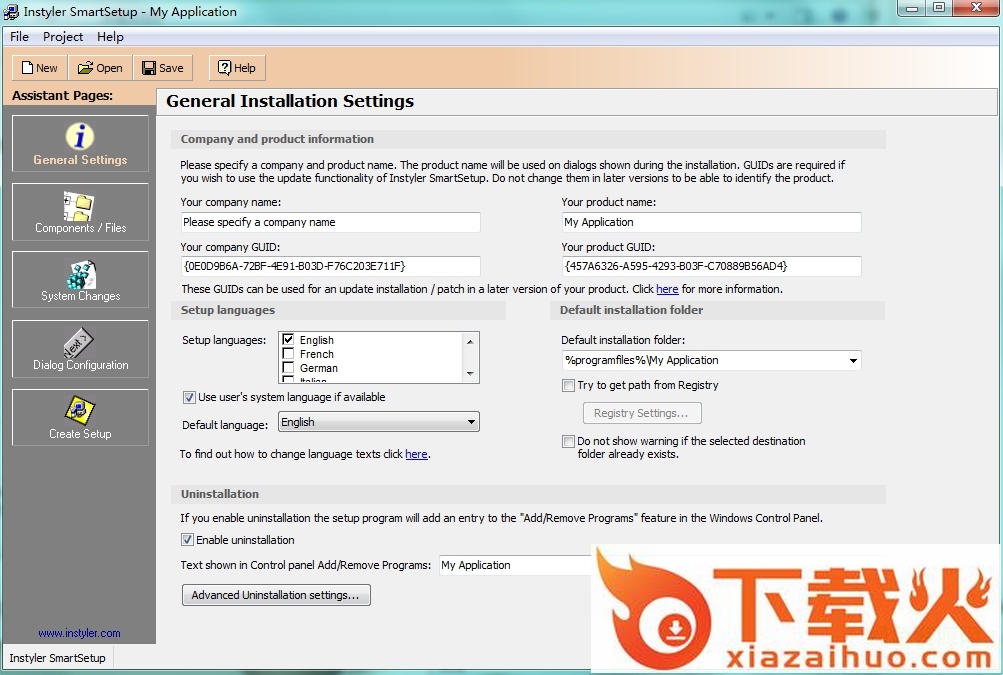Click the Instyler SmartSetup status bar text
This screenshot has width=1003, height=675.
[58, 658]
